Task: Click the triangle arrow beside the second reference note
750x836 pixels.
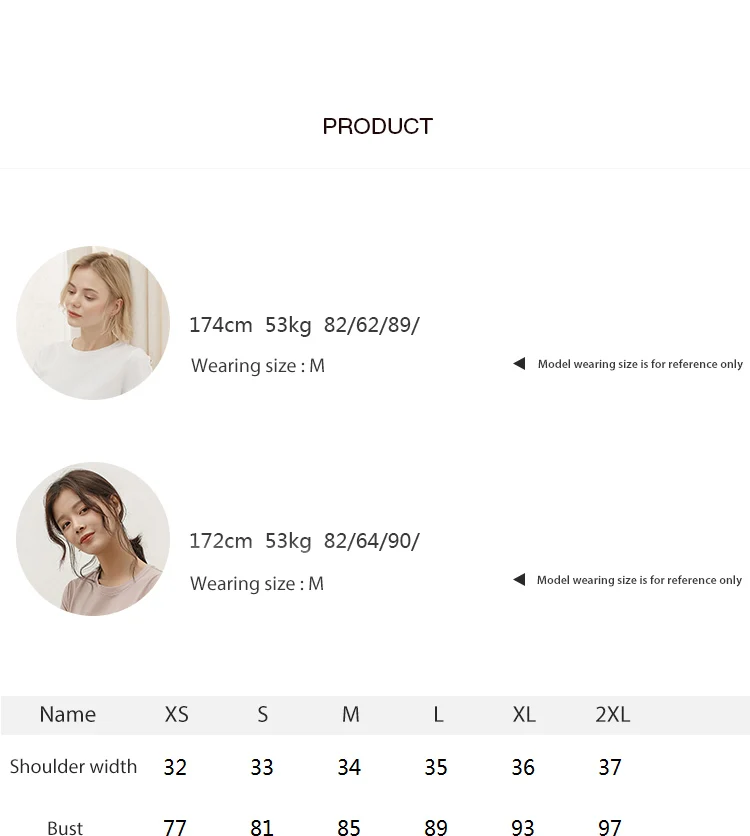Action: (x=519, y=580)
